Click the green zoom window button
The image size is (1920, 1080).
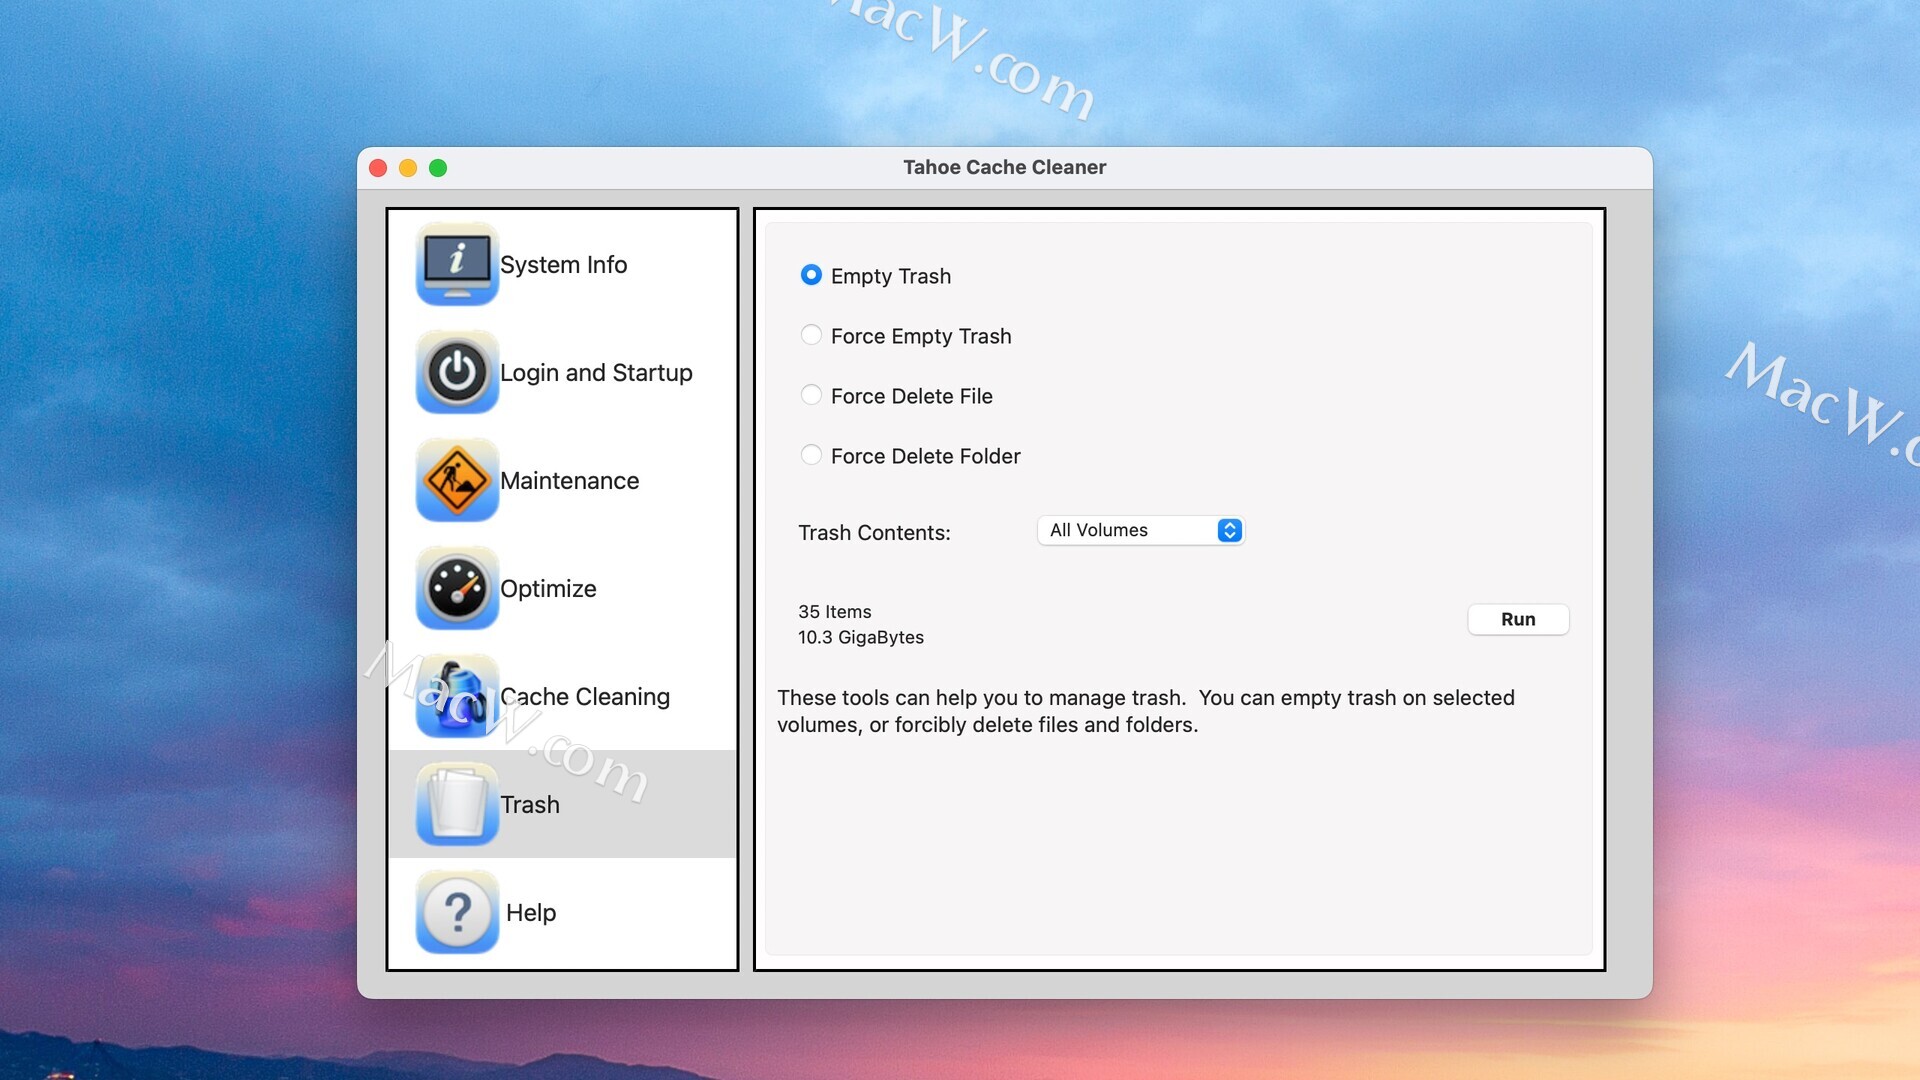coord(438,168)
